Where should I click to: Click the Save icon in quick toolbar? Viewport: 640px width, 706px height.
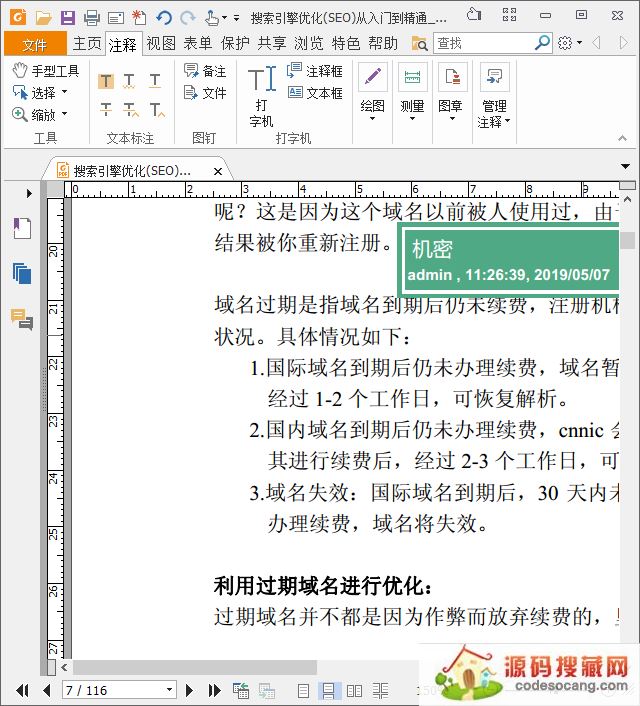pyautogui.click(x=67, y=17)
